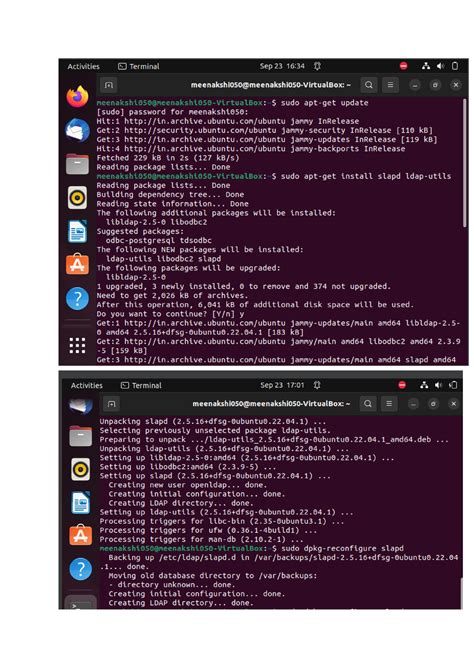The width and height of the screenshot is (474, 669).
Task: Minimize the lower terminal window
Action: click(x=413, y=404)
